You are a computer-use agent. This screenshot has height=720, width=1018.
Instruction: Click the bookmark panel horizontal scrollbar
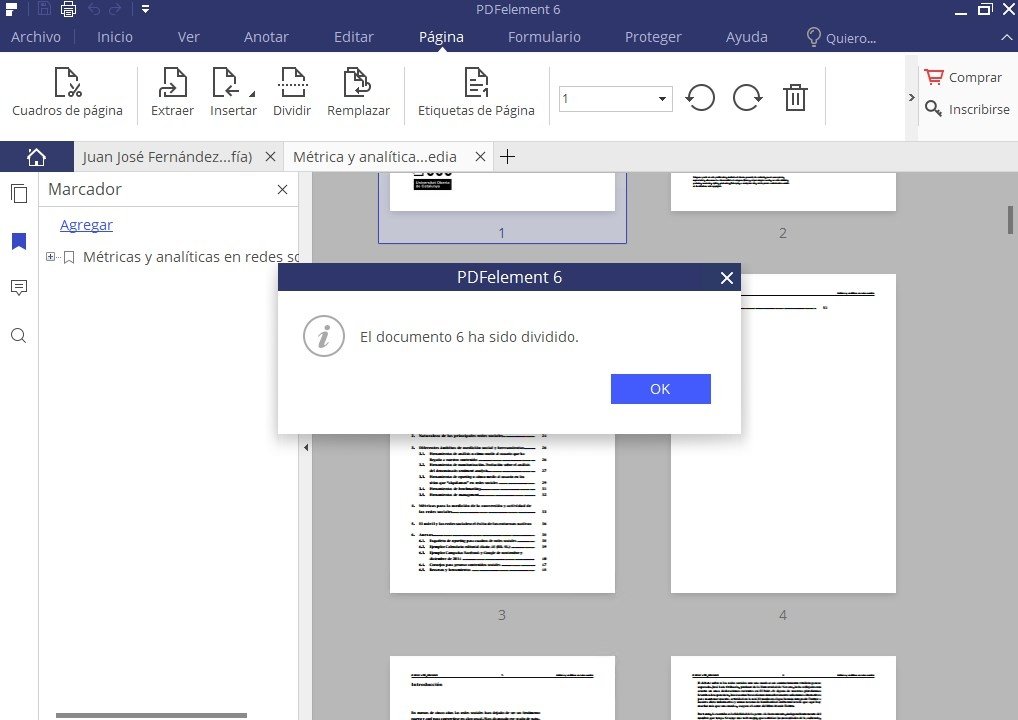click(x=151, y=715)
